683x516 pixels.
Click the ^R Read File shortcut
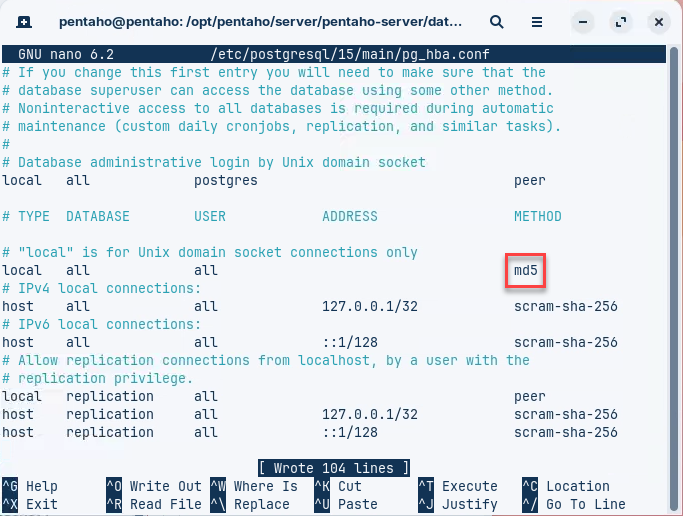(153, 504)
